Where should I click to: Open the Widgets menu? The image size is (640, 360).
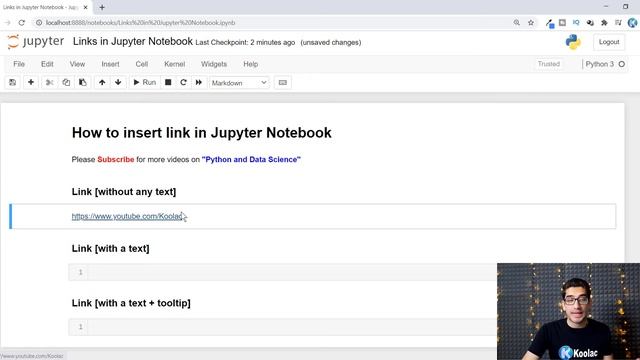pos(214,64)
